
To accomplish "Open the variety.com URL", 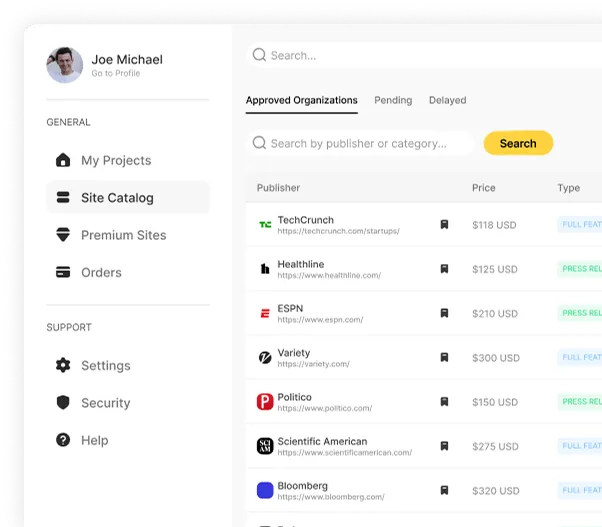I will coord(313,364).
